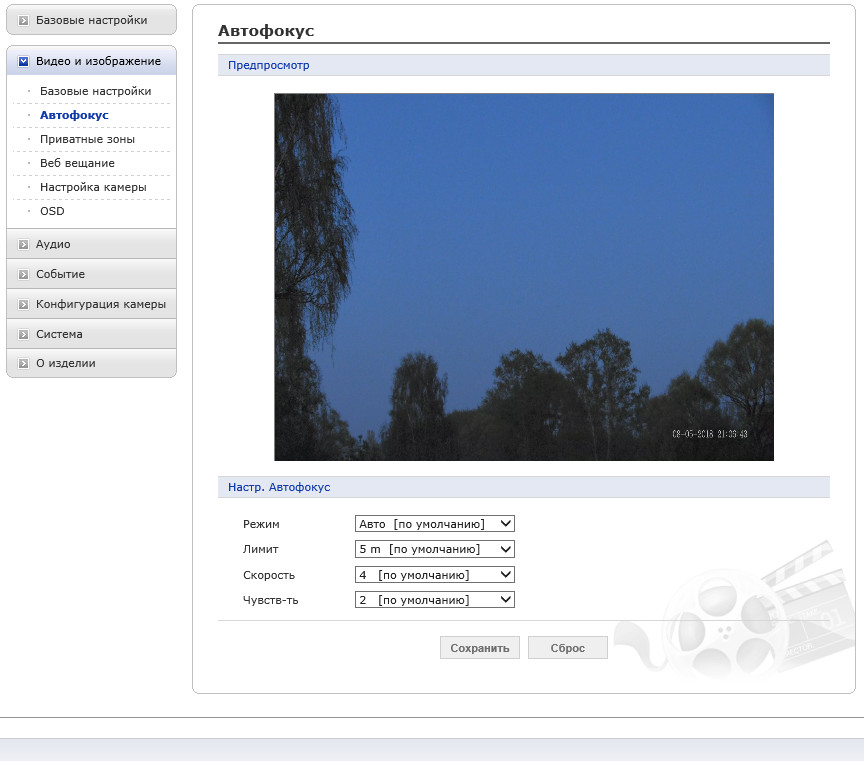Open the Режим dropdown
Screen dimensions: 864x761
435,524
